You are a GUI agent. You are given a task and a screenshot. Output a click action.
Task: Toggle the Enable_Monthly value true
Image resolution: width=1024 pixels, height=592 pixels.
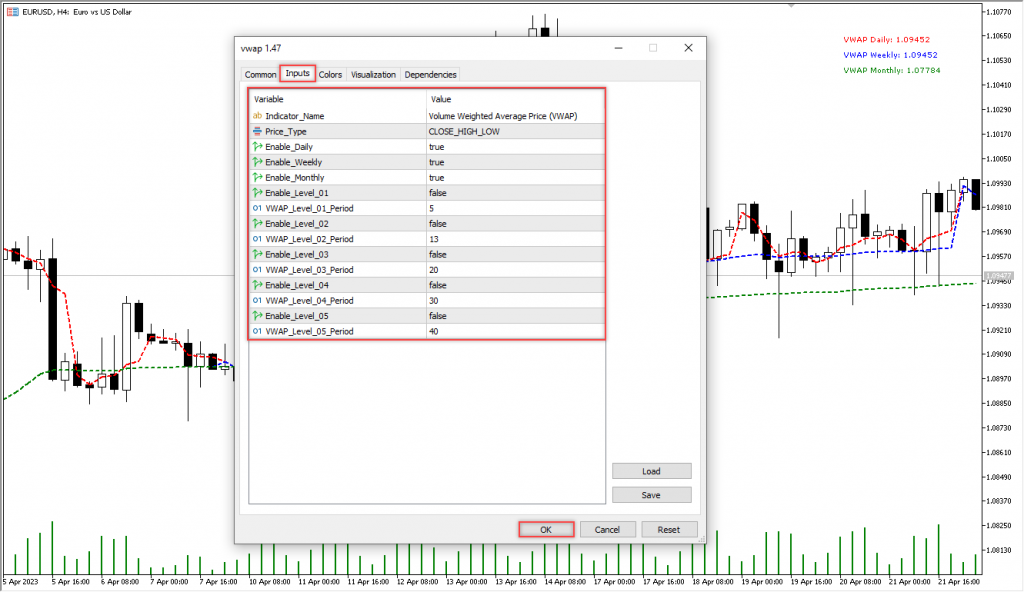(436, 177)
